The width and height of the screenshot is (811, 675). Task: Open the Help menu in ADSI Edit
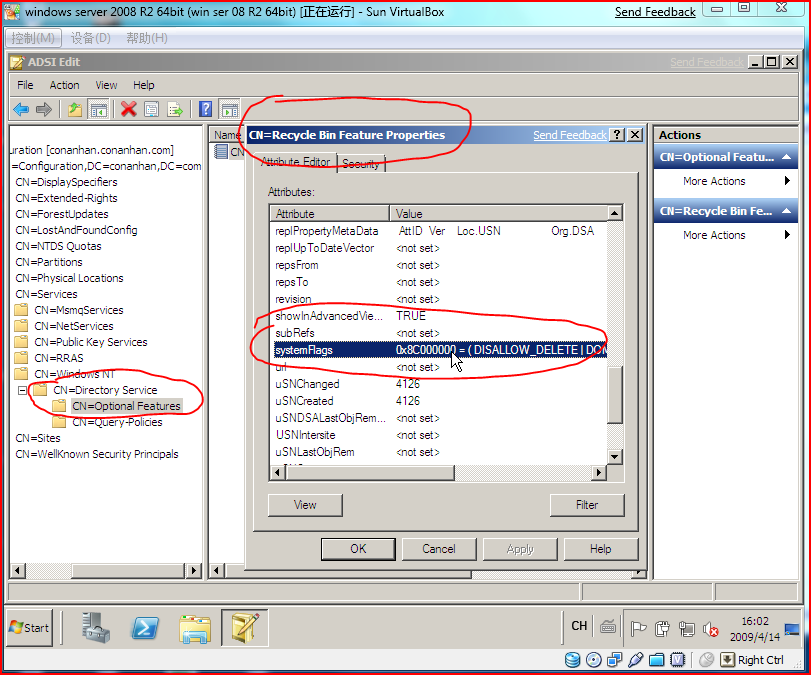pyautogui.click(x=143, y=85)
